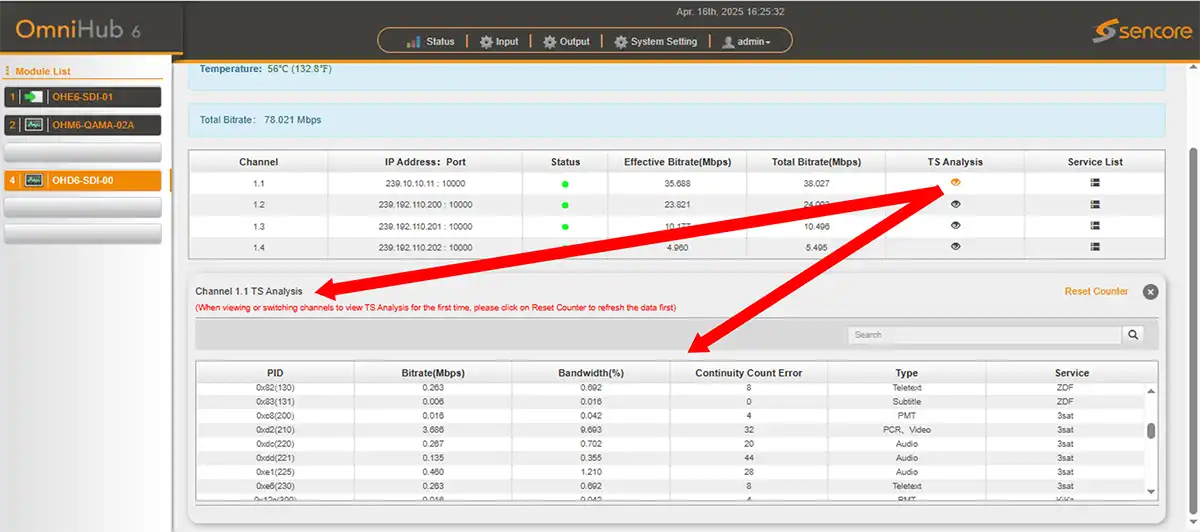Click the Type column header in TS Analysis
1200x532 pixels.
pos(907,373)
